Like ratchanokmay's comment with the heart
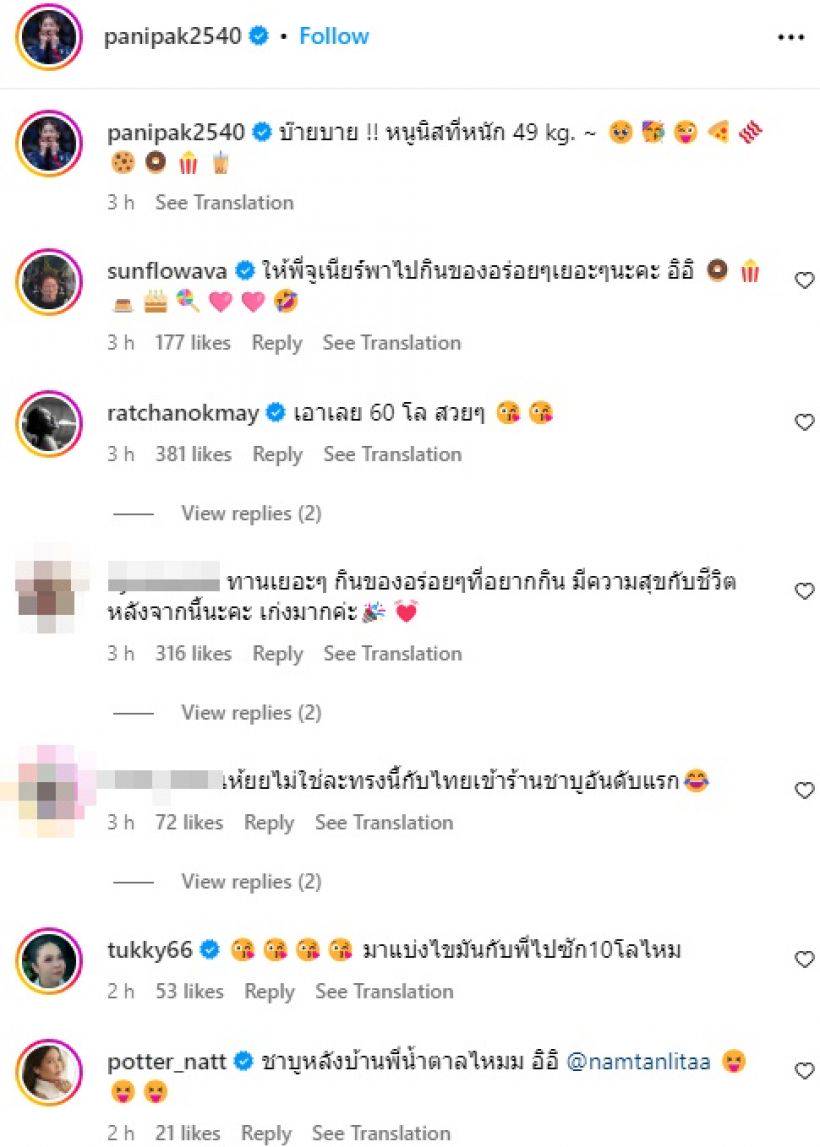This screenshot has height=1147, width=820. [805, 422]
